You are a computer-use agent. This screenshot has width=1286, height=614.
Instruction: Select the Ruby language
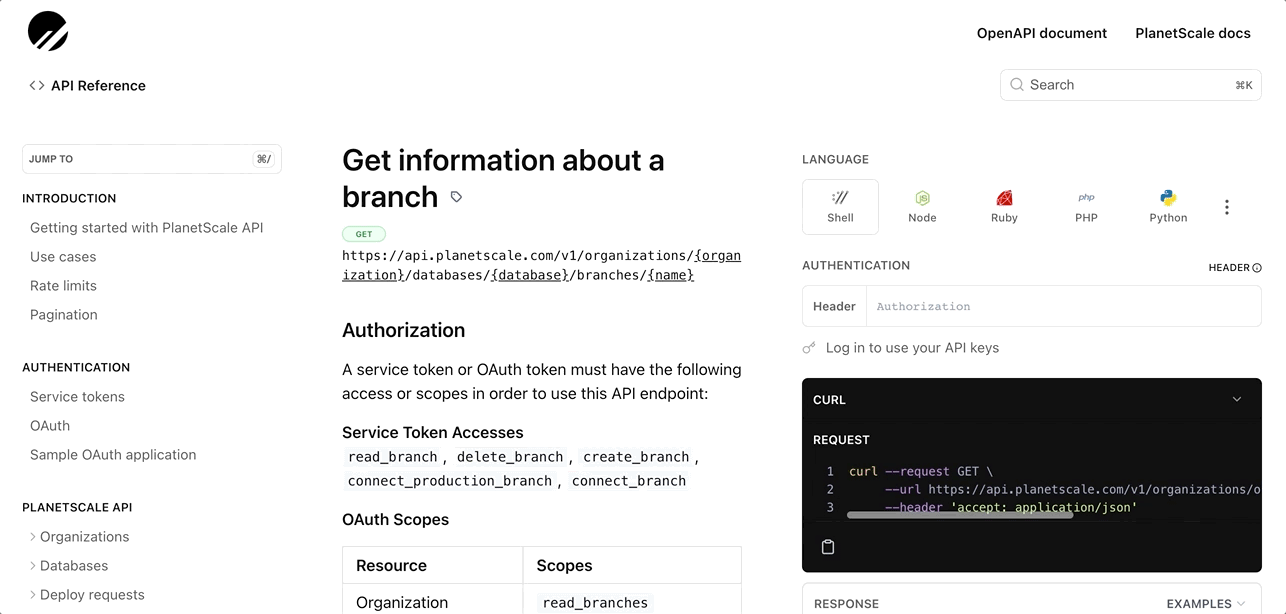click(1004, 207)
